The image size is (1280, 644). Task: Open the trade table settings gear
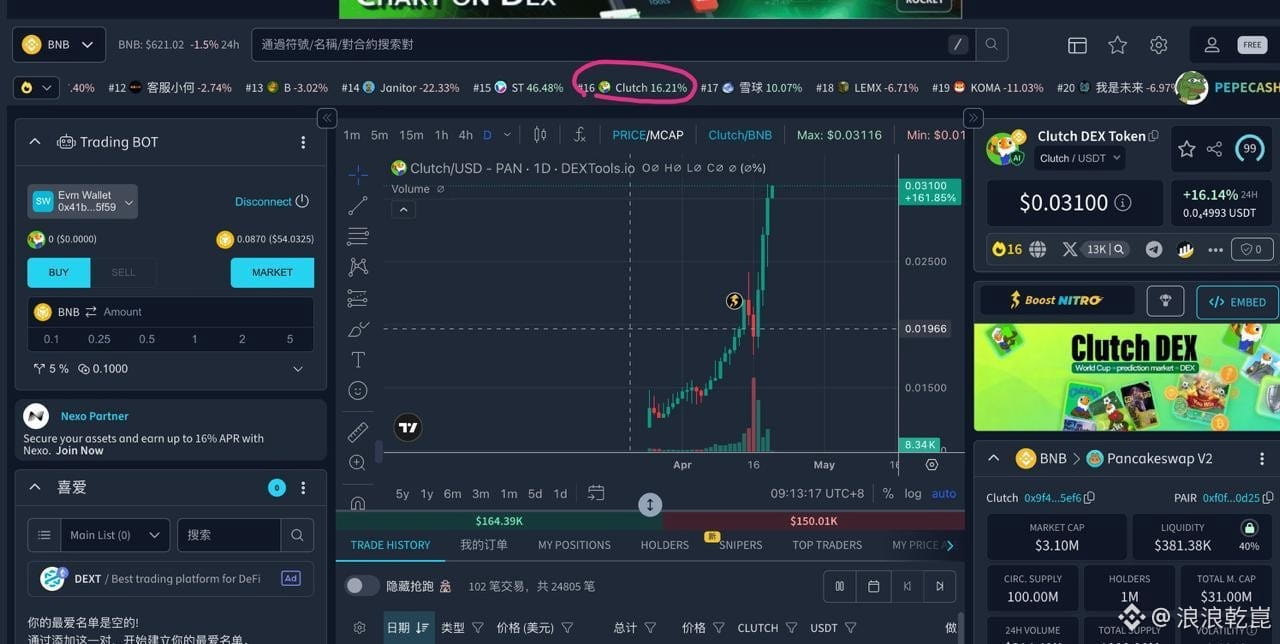pos(360,628)
